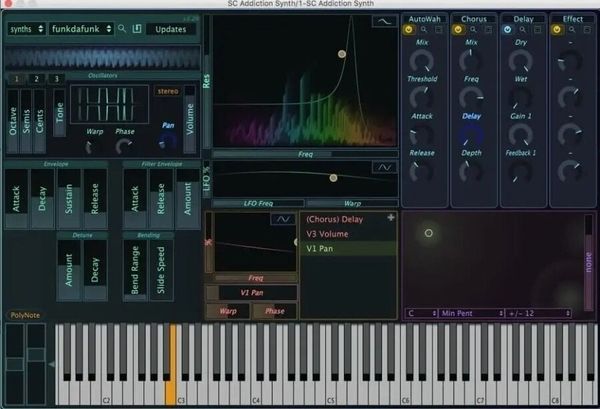Click the V1 Pan modulation target field

click(x=251, y=293)
